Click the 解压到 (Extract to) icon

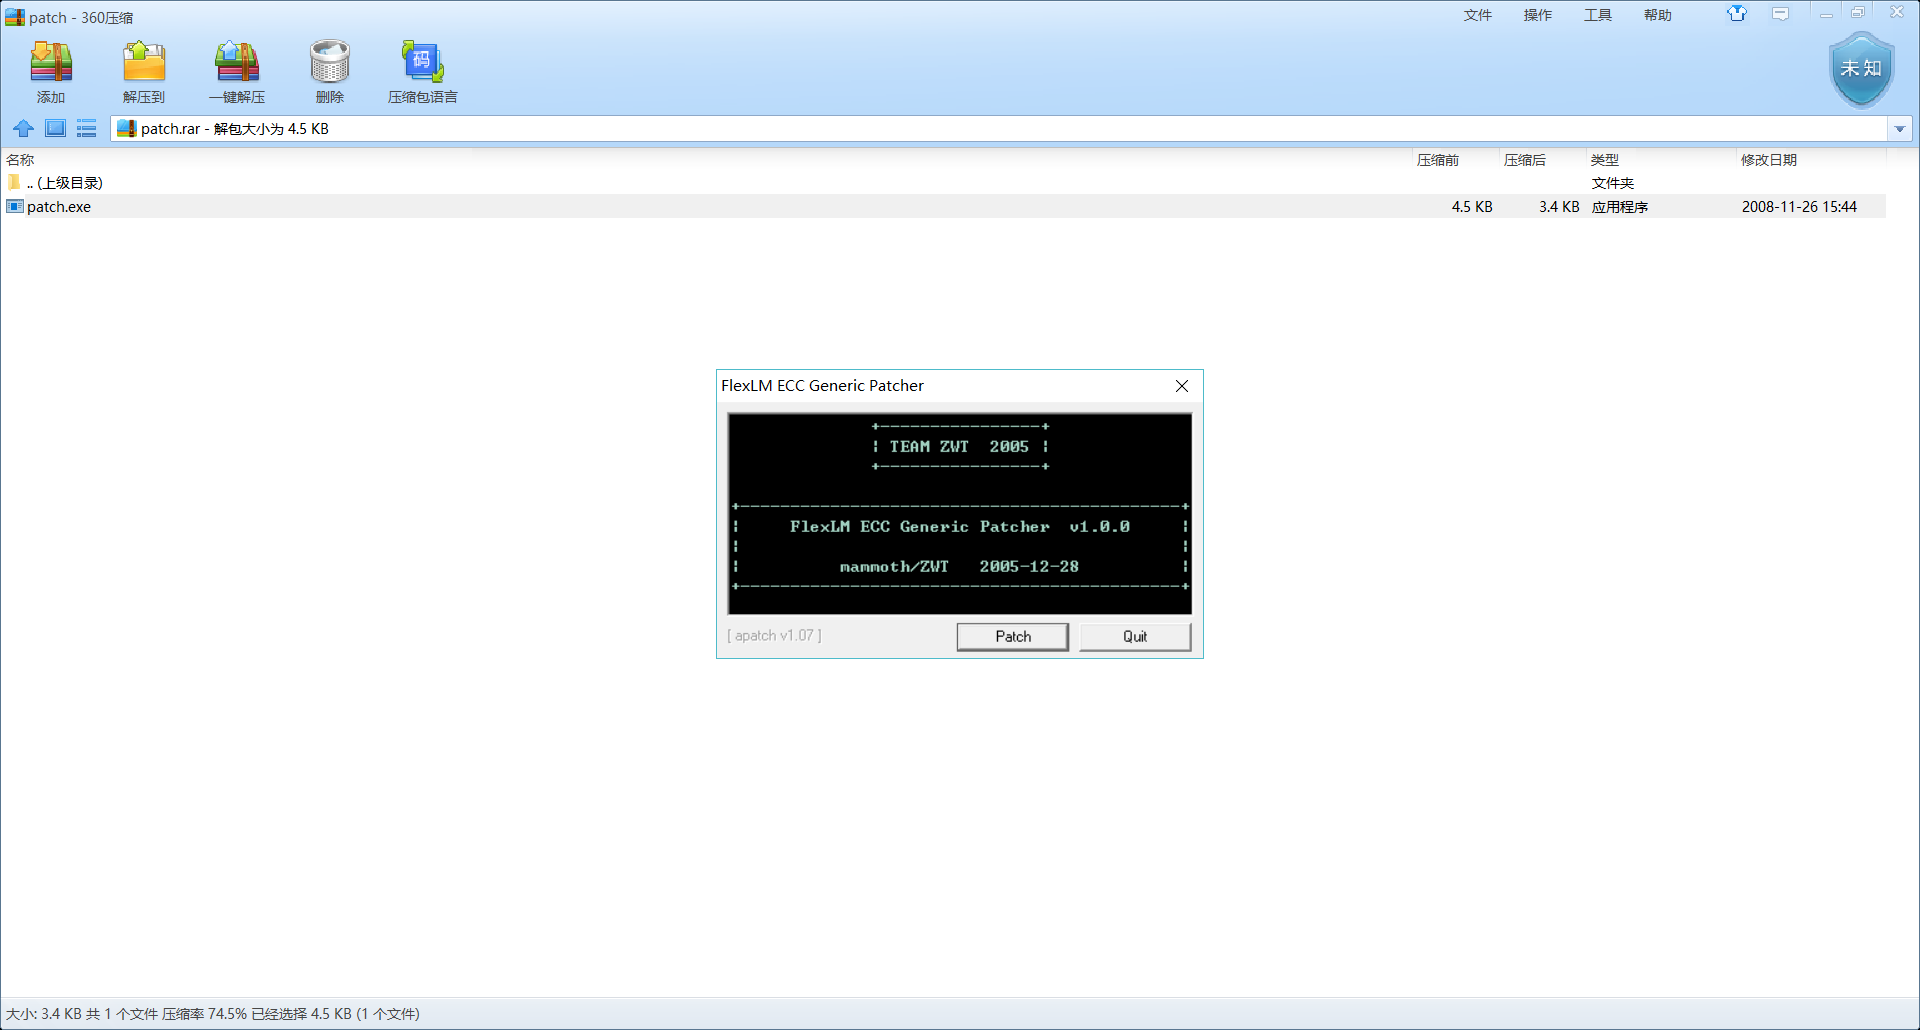click(144, 62)
